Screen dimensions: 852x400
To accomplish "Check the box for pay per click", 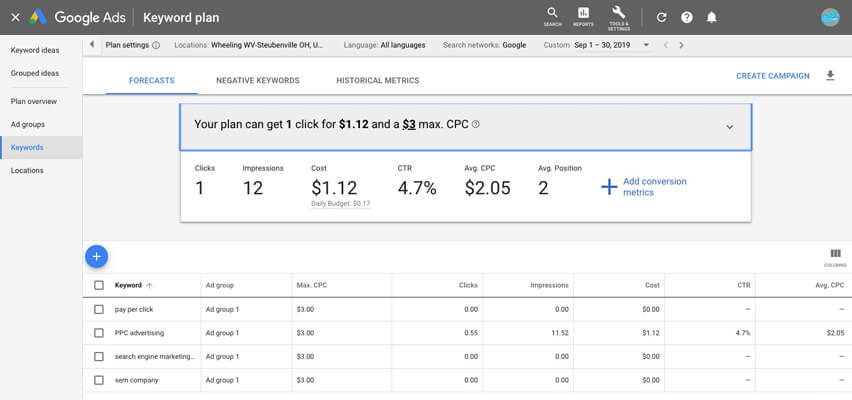I will click(x=98, y=309).
